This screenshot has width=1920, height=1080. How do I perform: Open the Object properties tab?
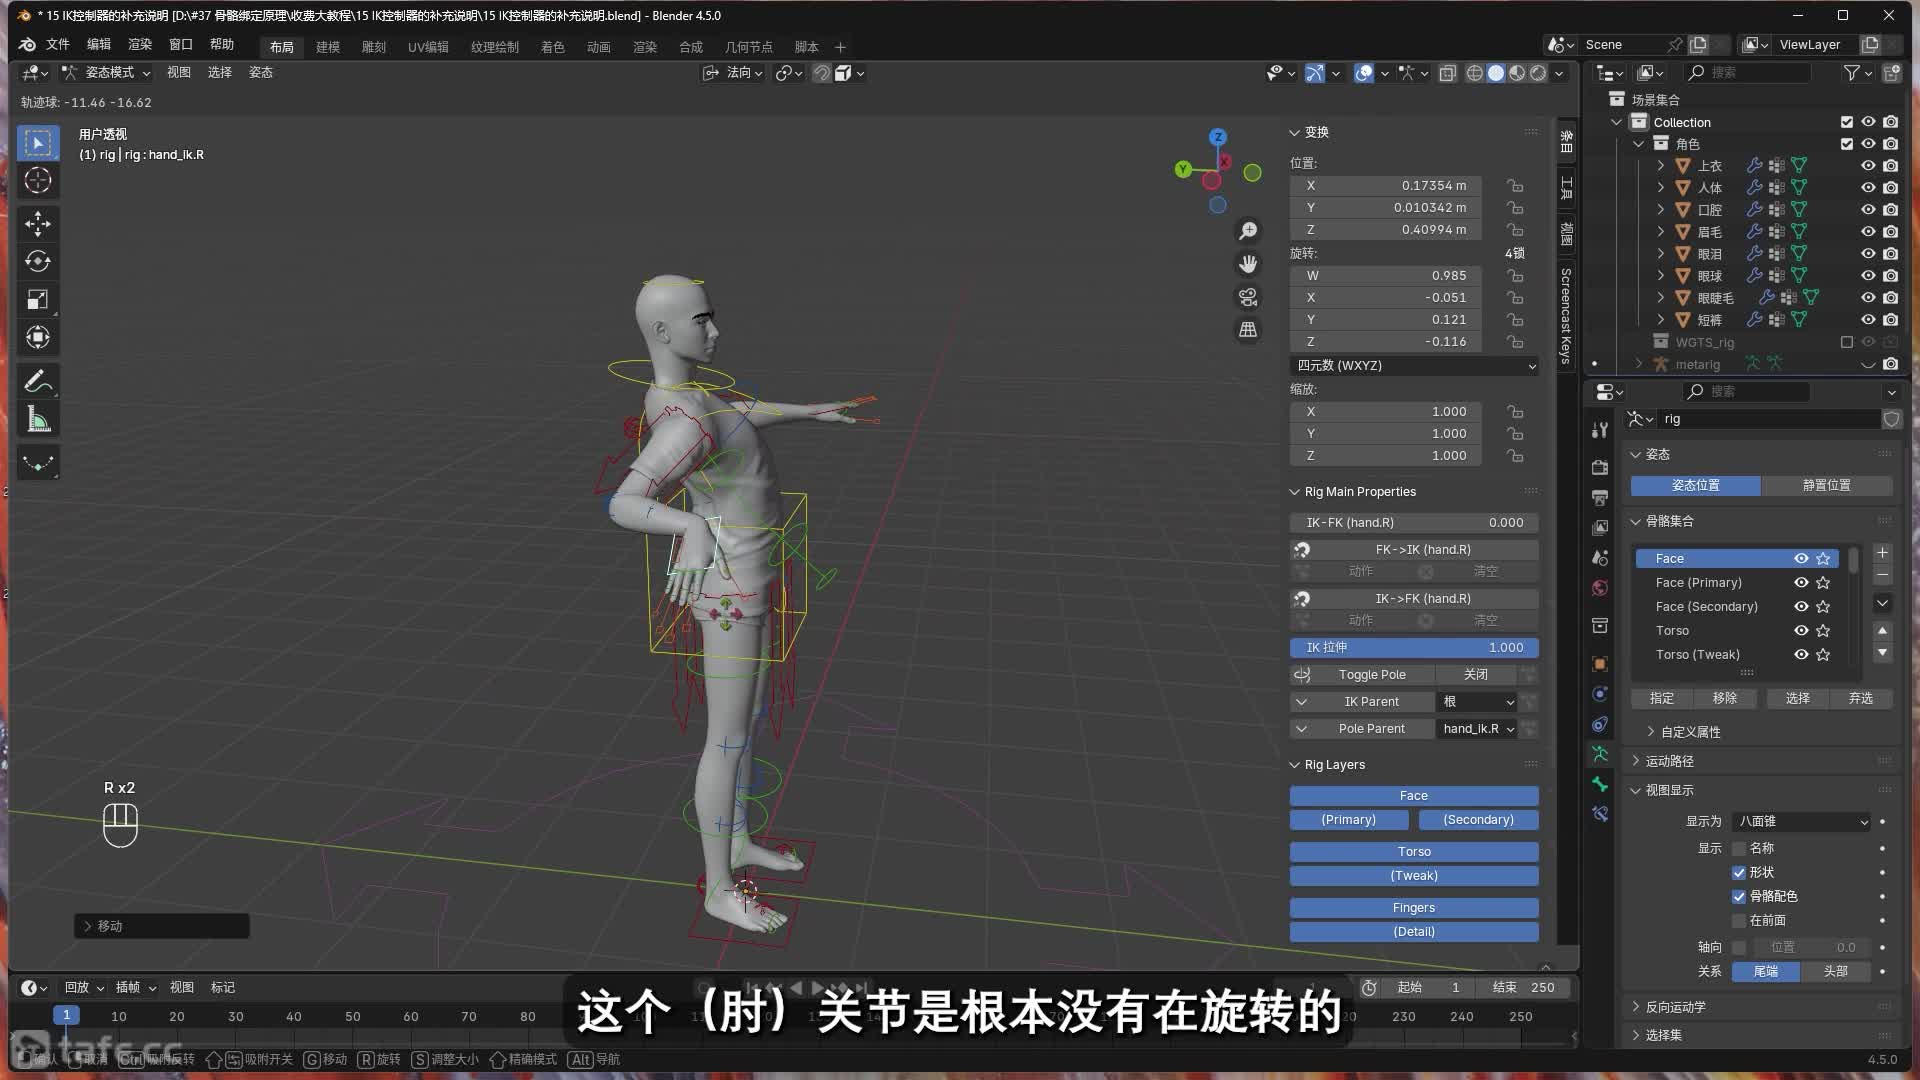click(1600, 664)
